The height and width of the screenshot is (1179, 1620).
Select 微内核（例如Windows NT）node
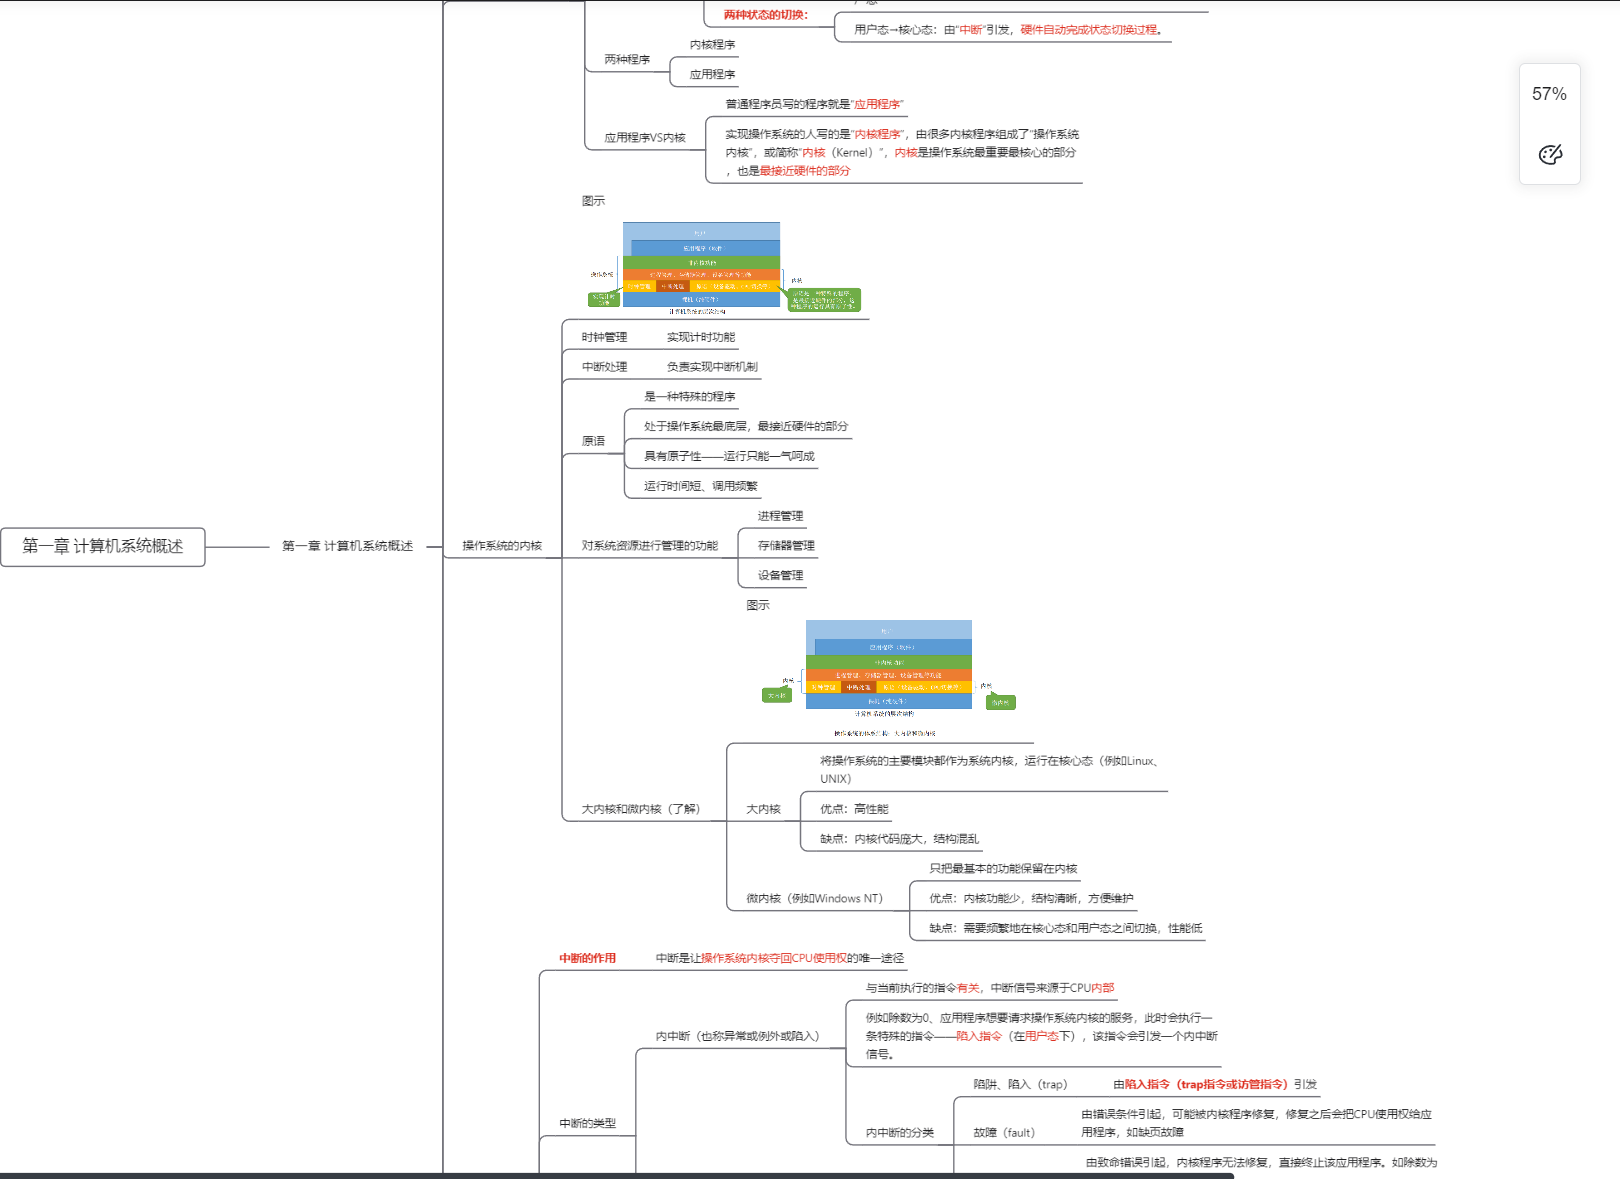click(x=814, y=899)
